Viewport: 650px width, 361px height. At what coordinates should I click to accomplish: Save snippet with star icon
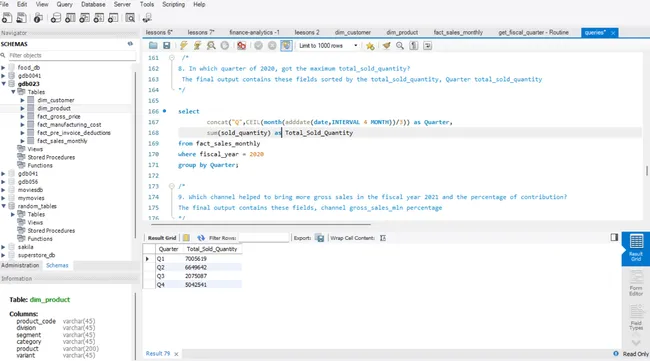point(370,46)
